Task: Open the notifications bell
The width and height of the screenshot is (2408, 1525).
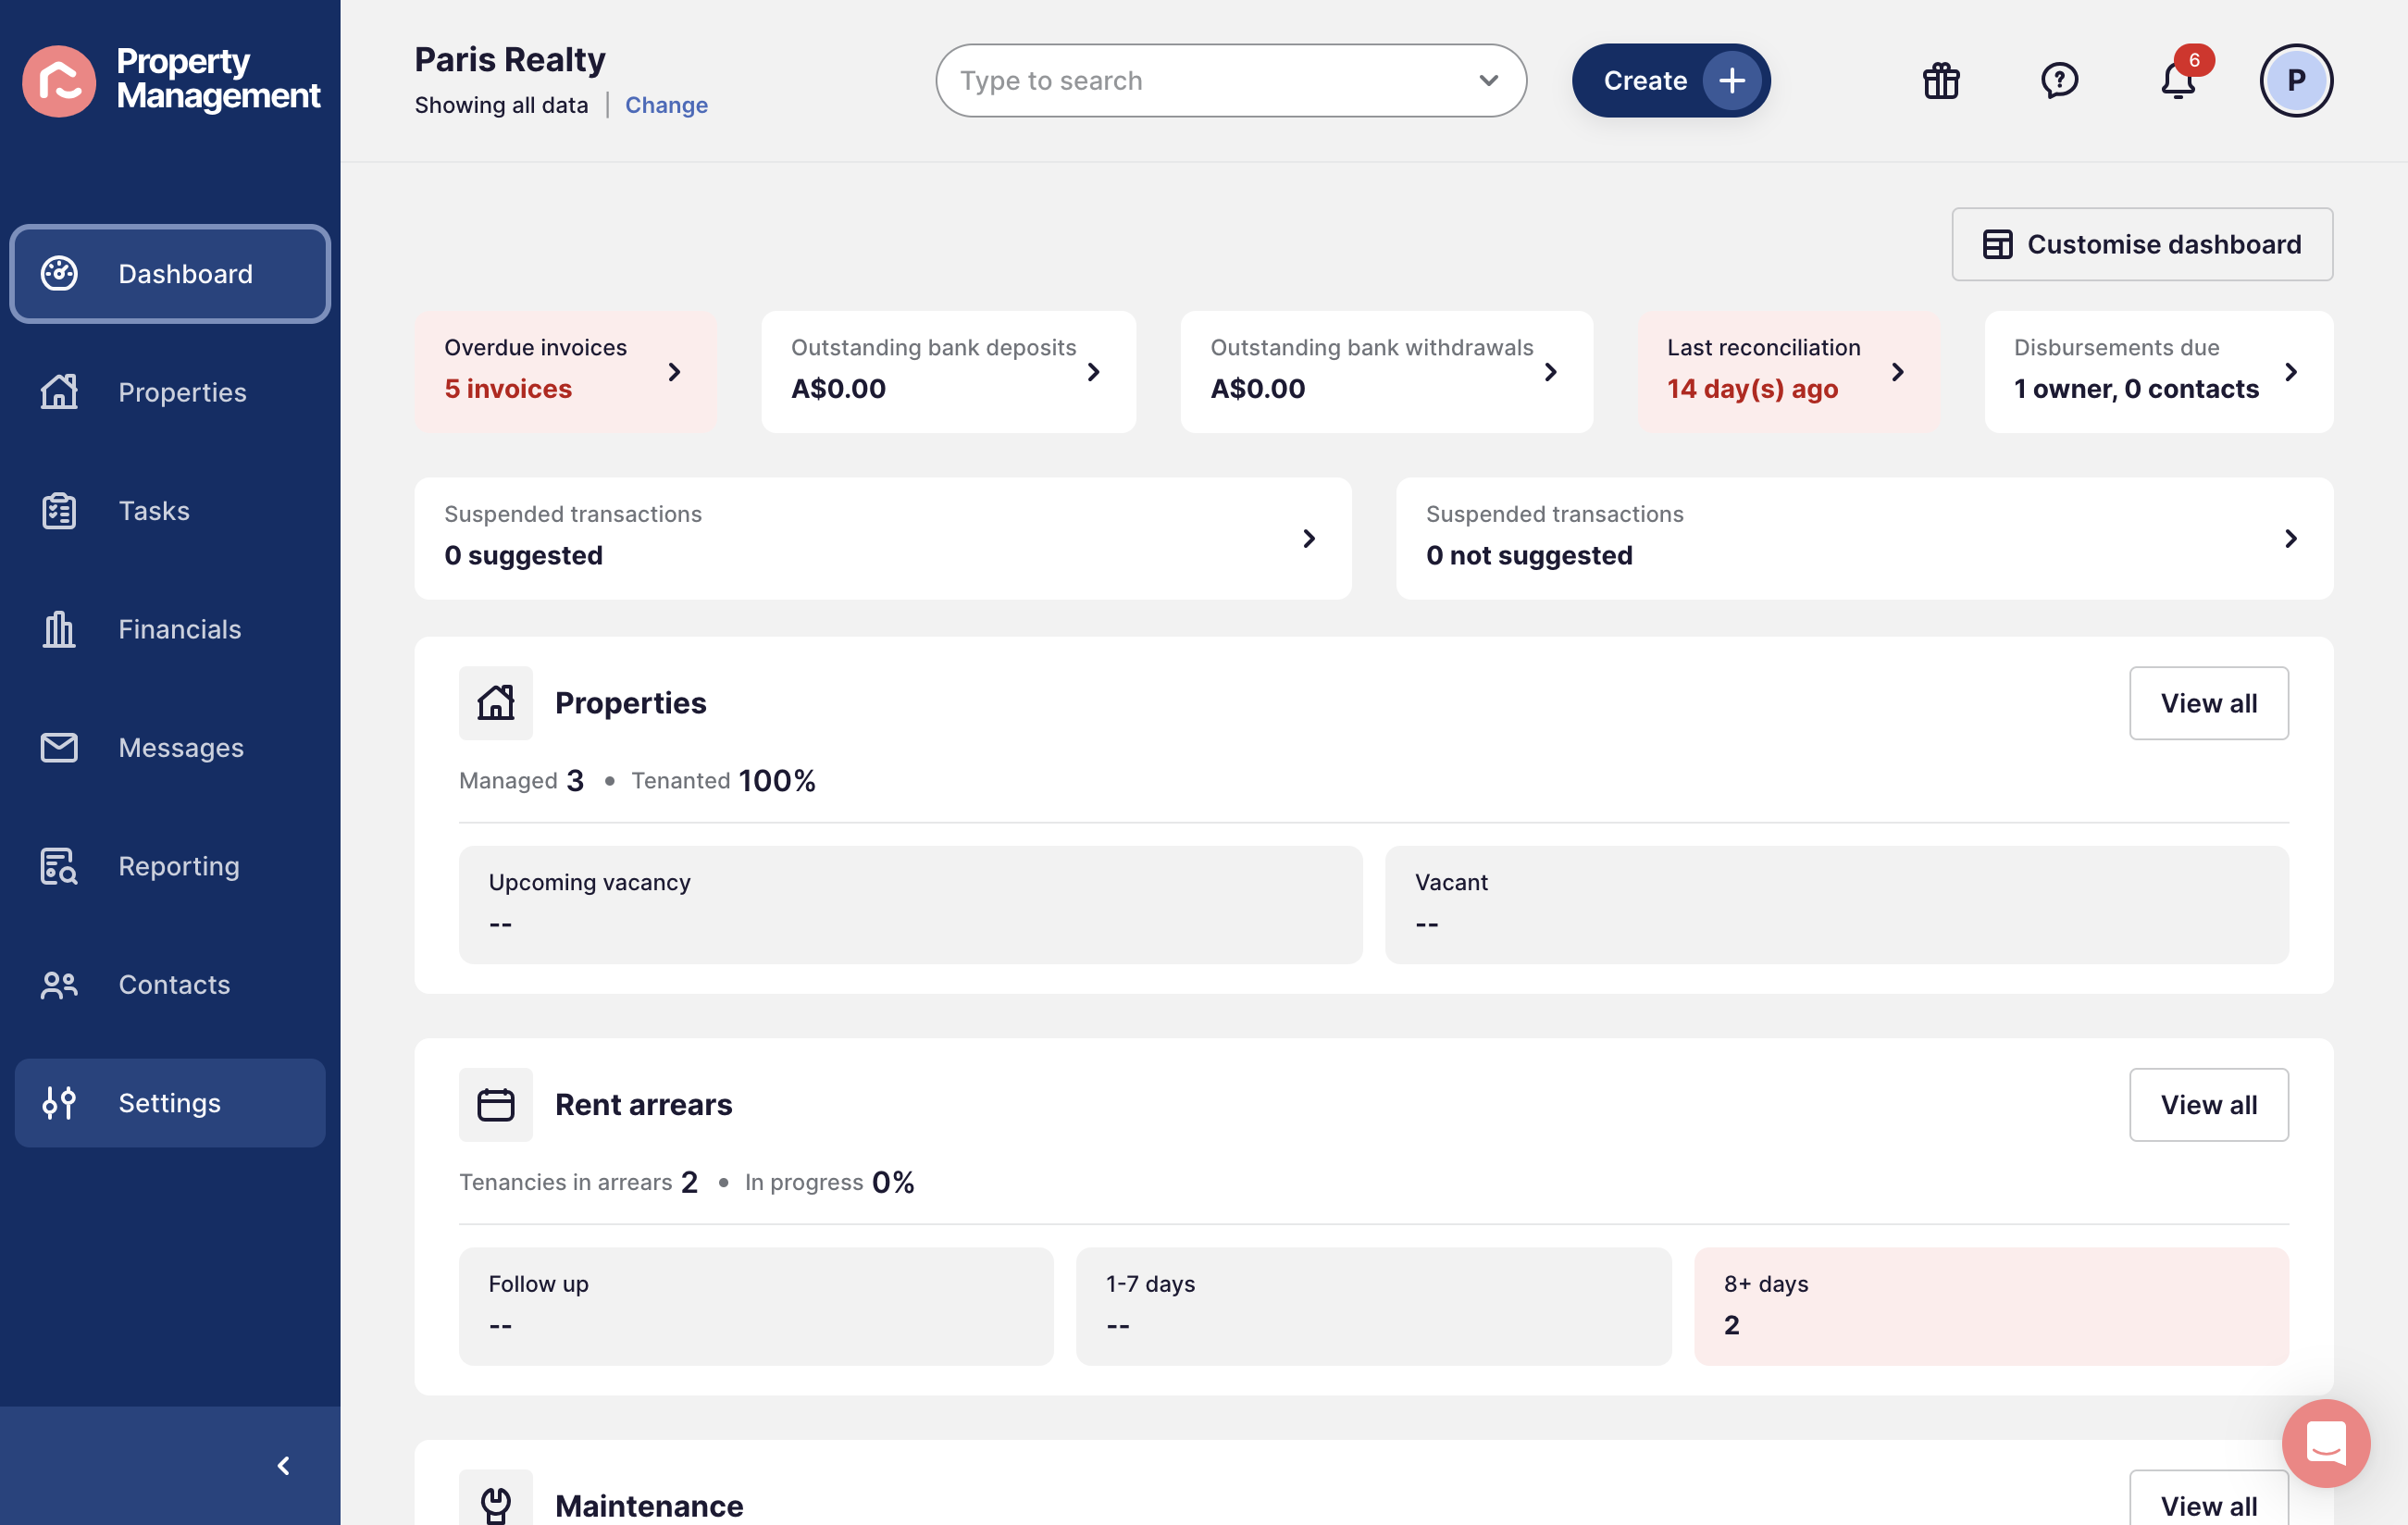Action: [x=2178, y=80]
